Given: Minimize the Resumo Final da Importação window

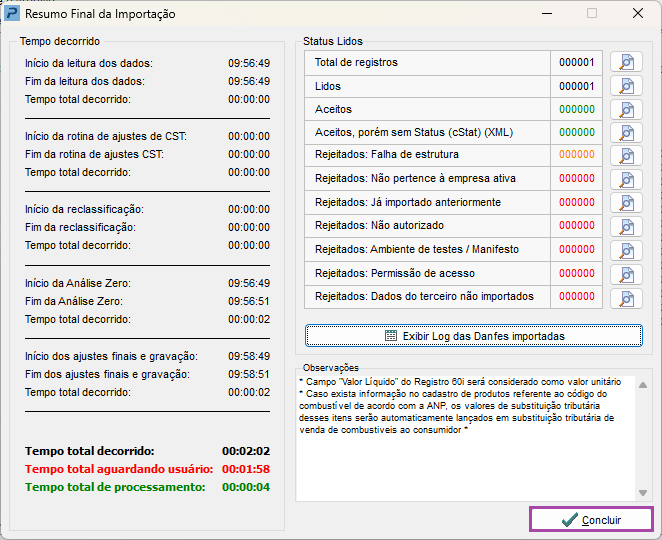Looking at the screenshot, I should (547, 14).
